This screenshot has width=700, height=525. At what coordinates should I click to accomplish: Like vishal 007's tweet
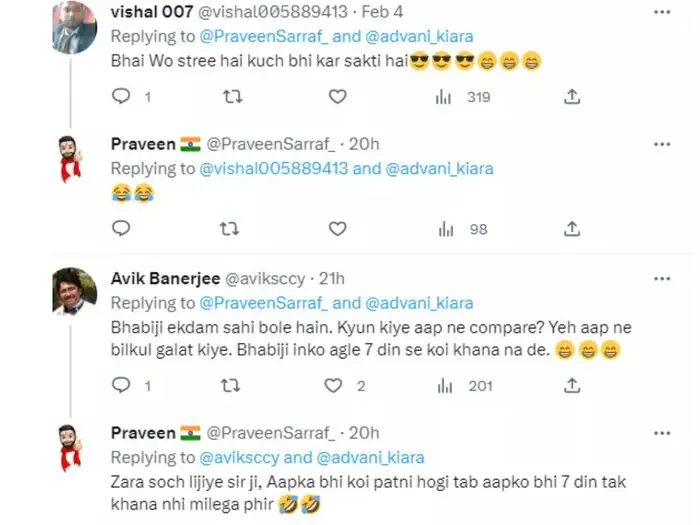coord(338,97)
